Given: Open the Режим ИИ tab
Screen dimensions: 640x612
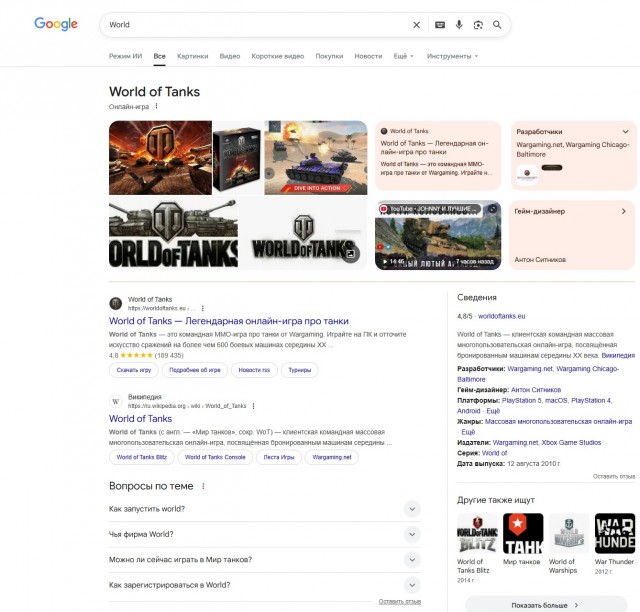Looking at the screenshot, I should (x=125, y=56).
